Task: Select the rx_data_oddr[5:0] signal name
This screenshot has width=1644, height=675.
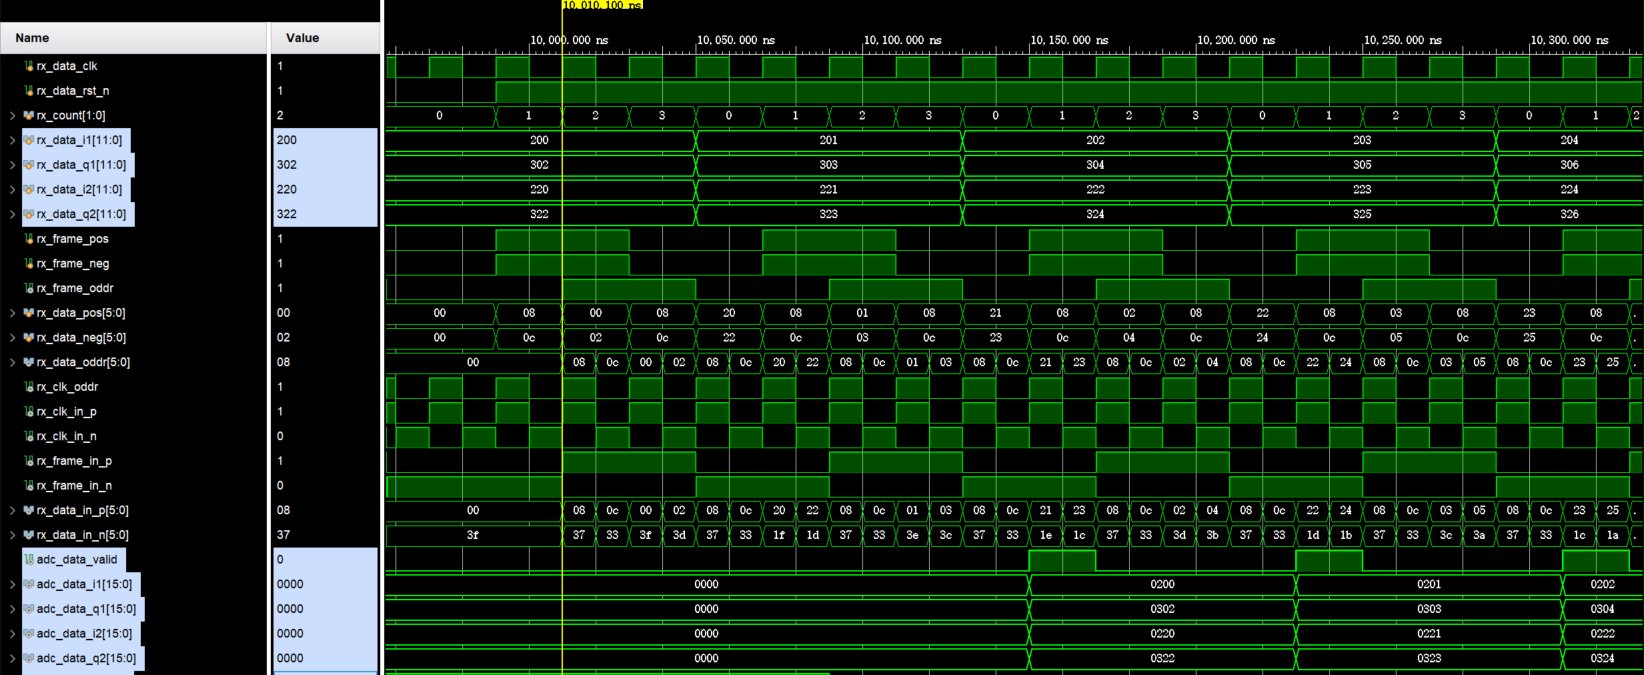Action: [x=83, y=362]
